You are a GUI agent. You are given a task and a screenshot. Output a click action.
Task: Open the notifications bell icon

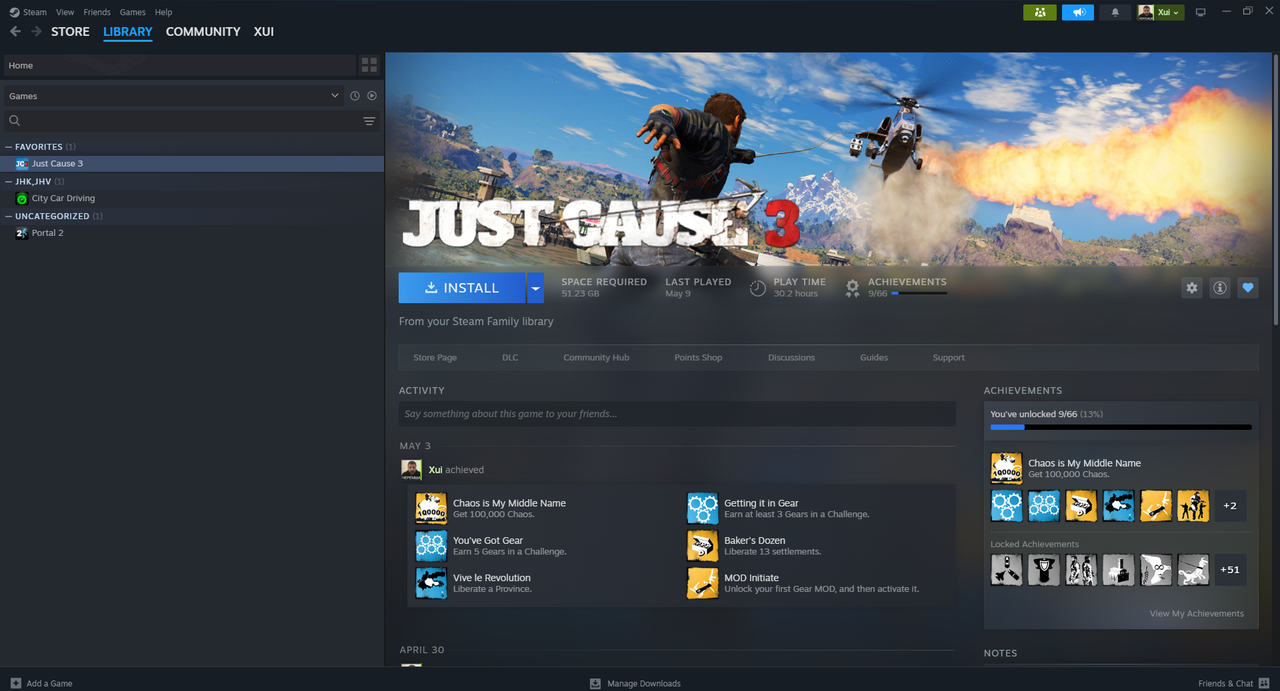pyautogui.click(x=1116, y=12)
